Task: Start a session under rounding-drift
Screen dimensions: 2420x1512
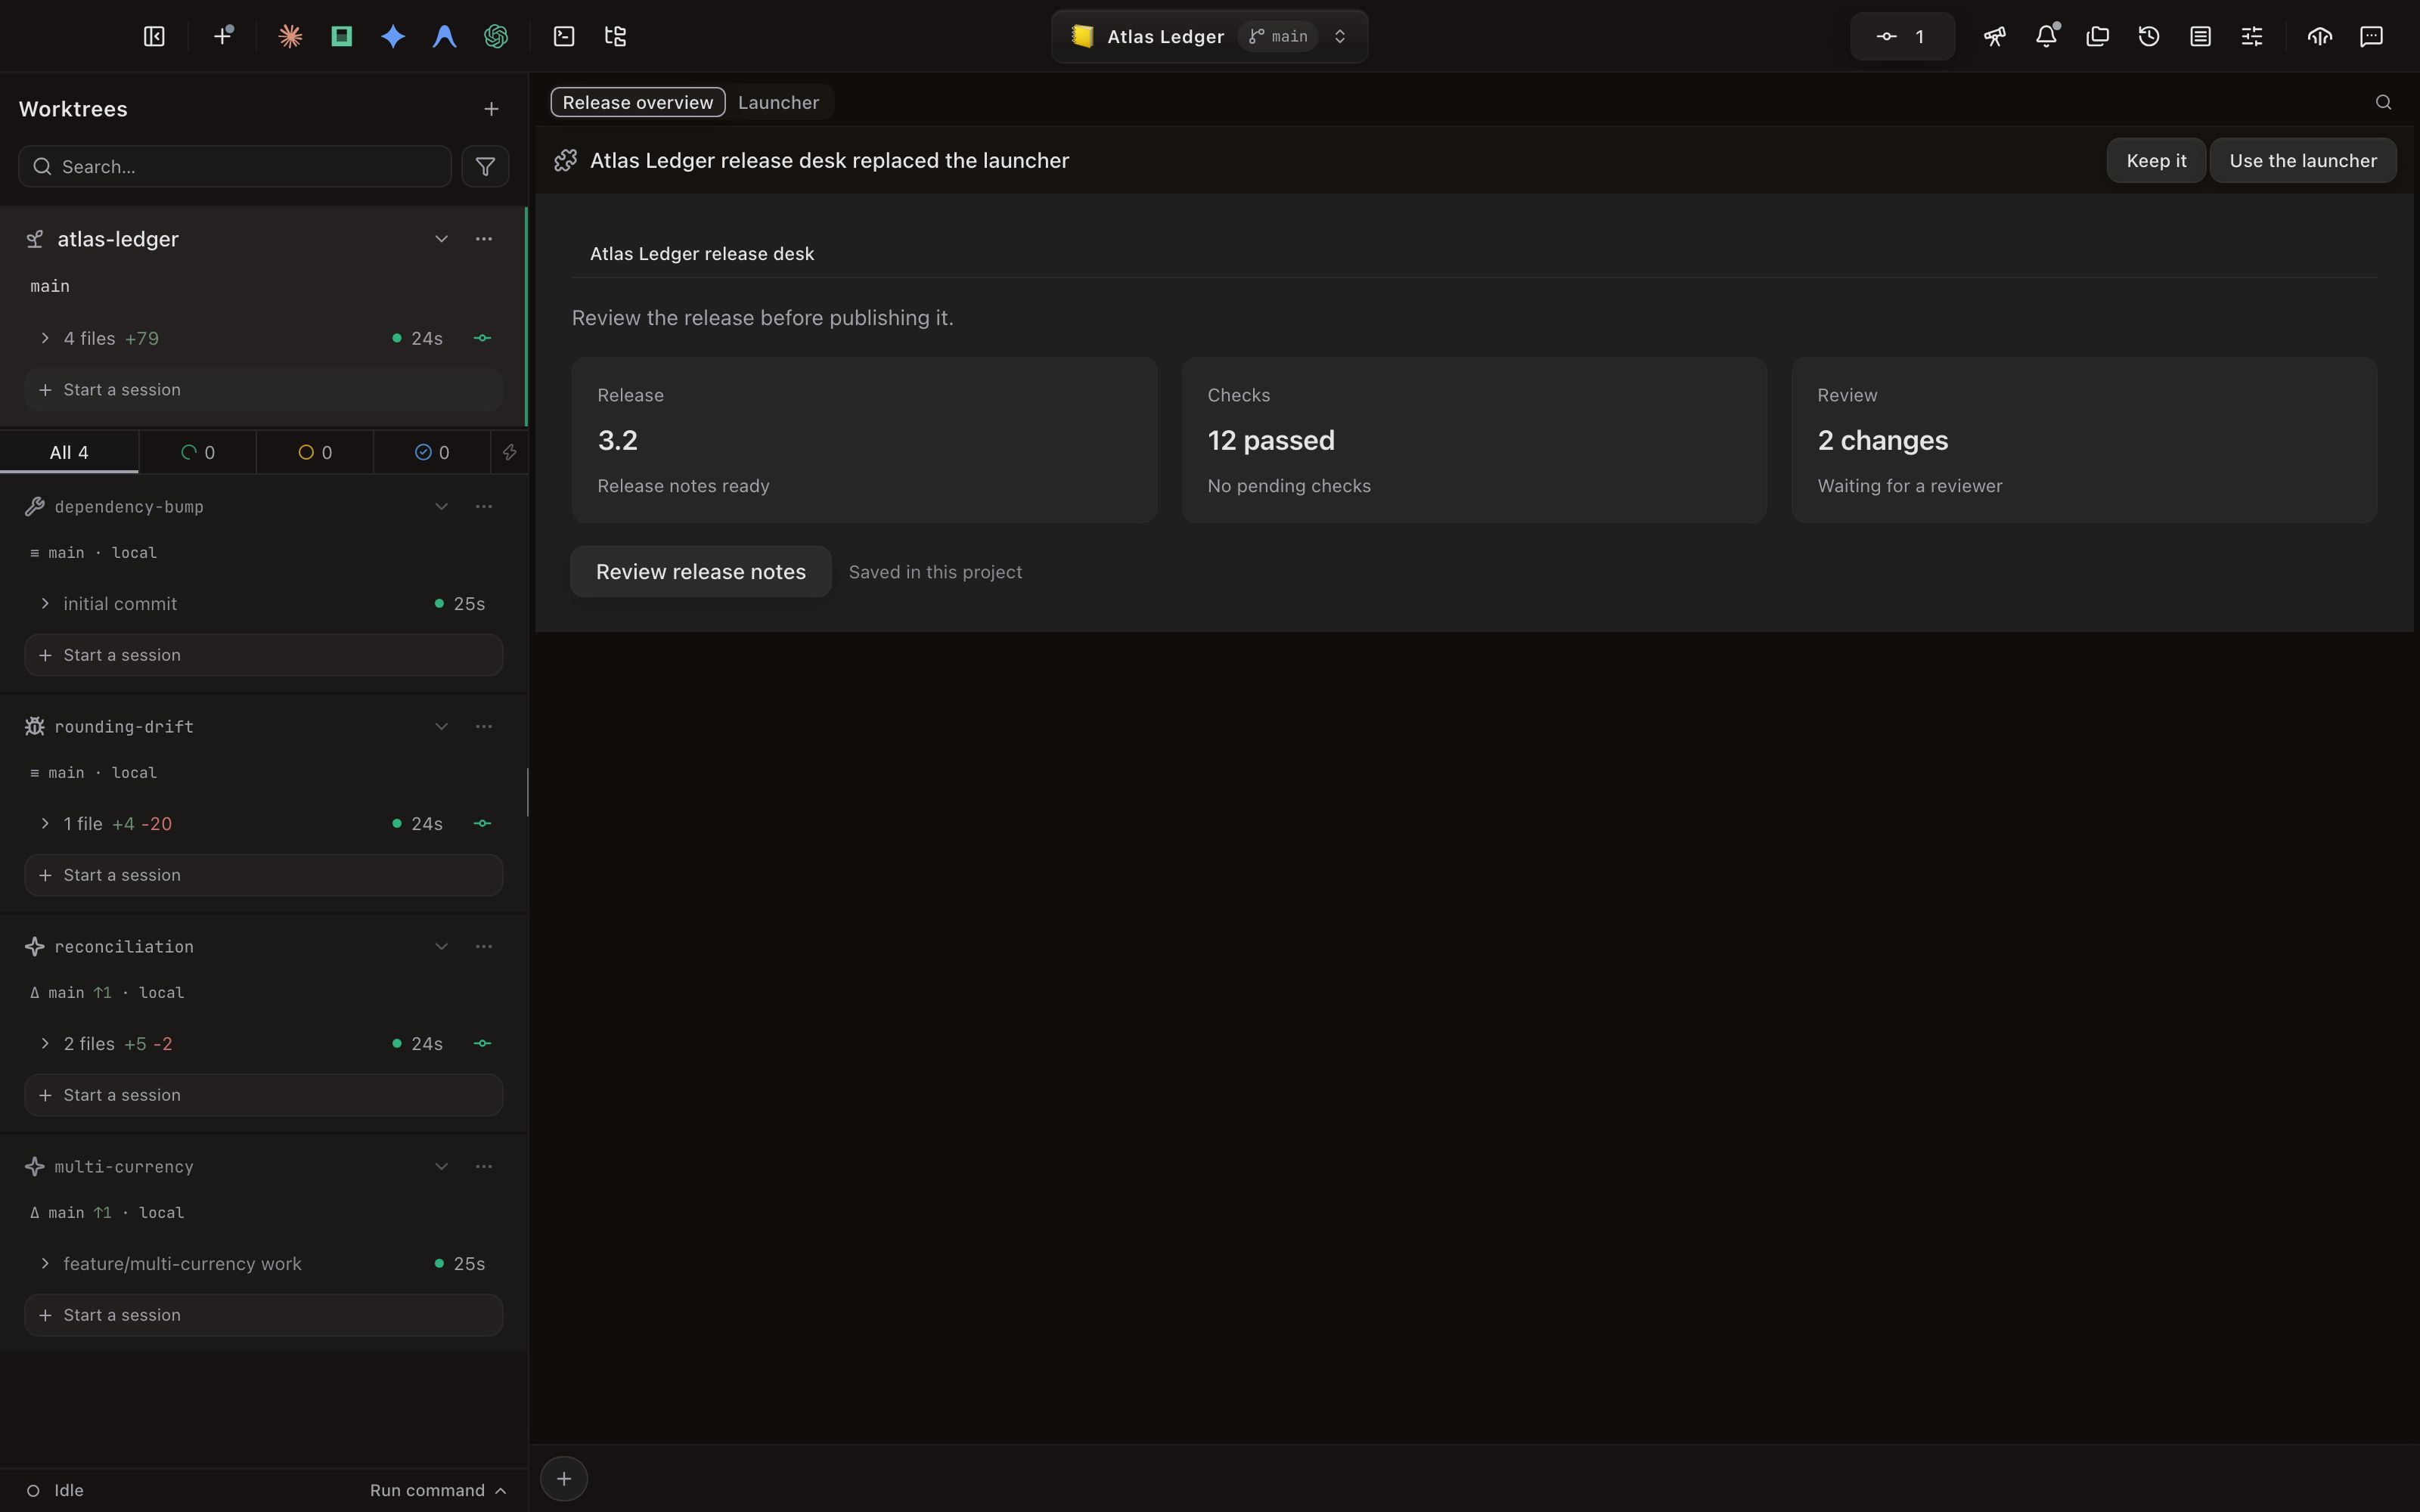Action: [264, 875]
